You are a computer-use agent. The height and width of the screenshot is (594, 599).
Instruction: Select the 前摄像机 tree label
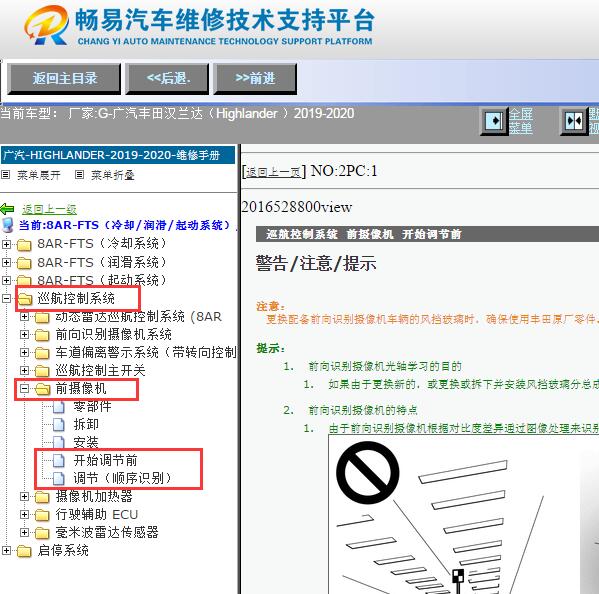81,388
